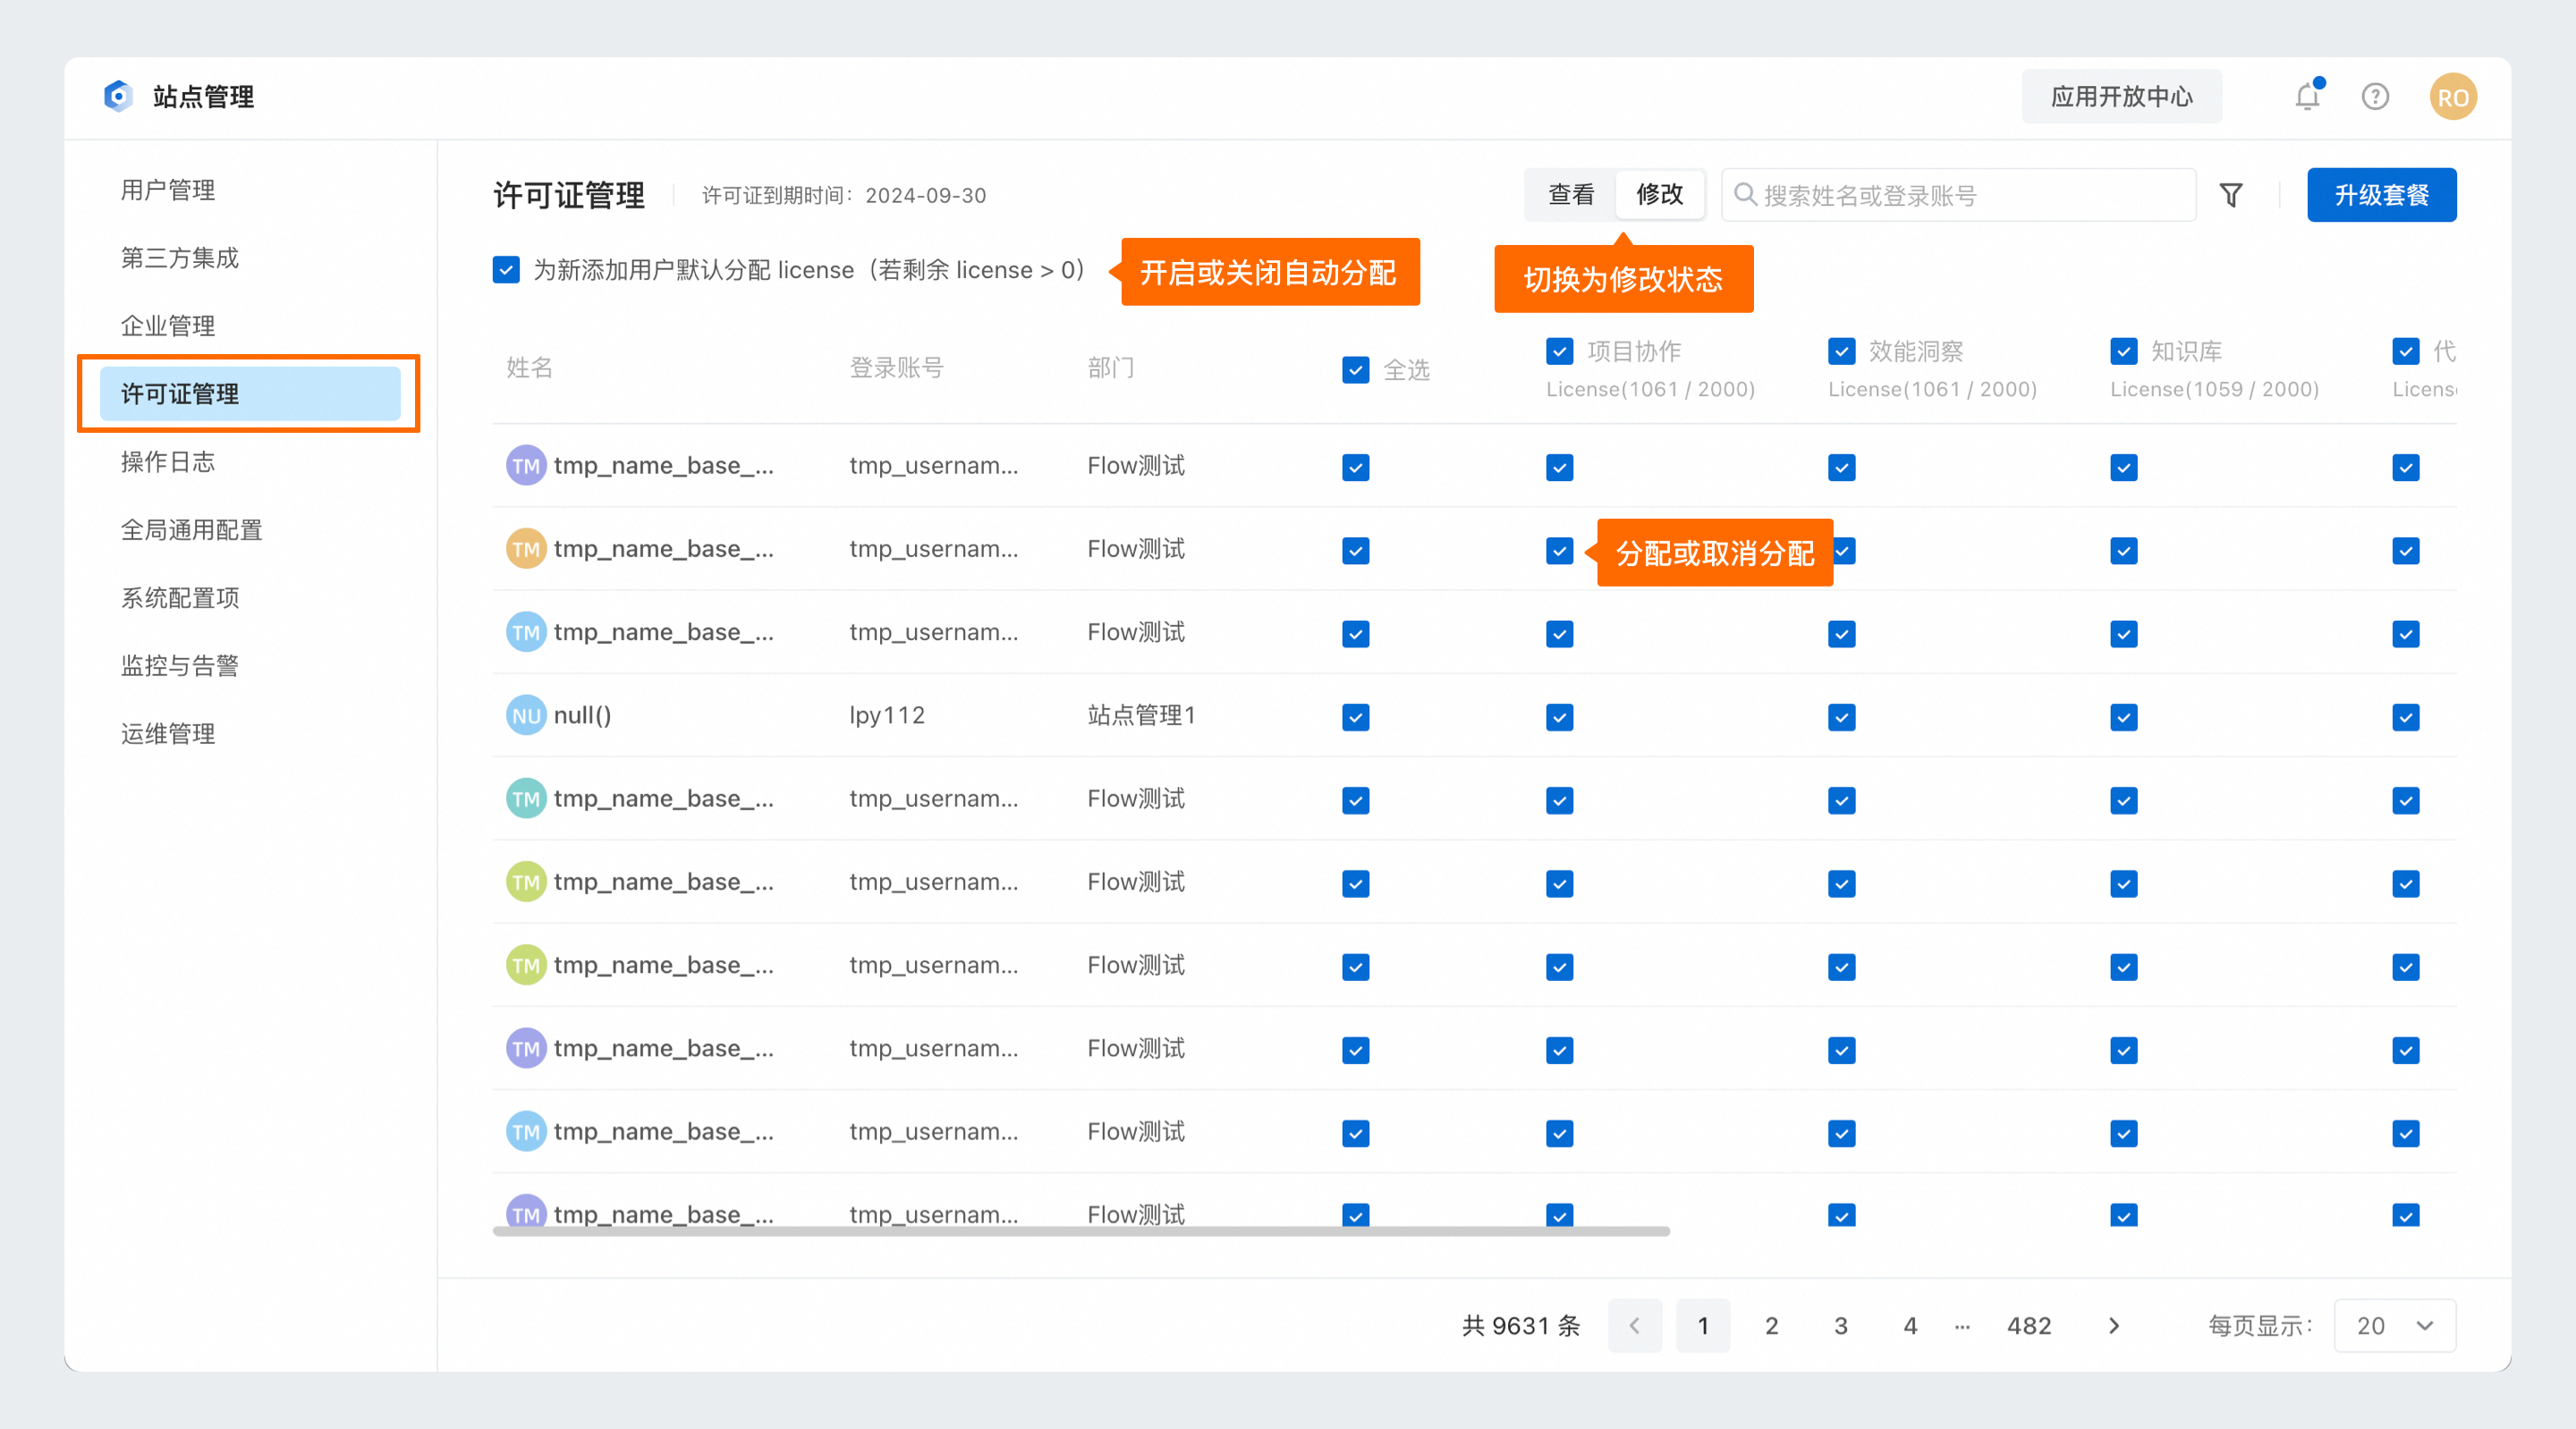Go to page 2
Image resolution: width=2576 pixels, height=1429 pixels.
1772,1325
